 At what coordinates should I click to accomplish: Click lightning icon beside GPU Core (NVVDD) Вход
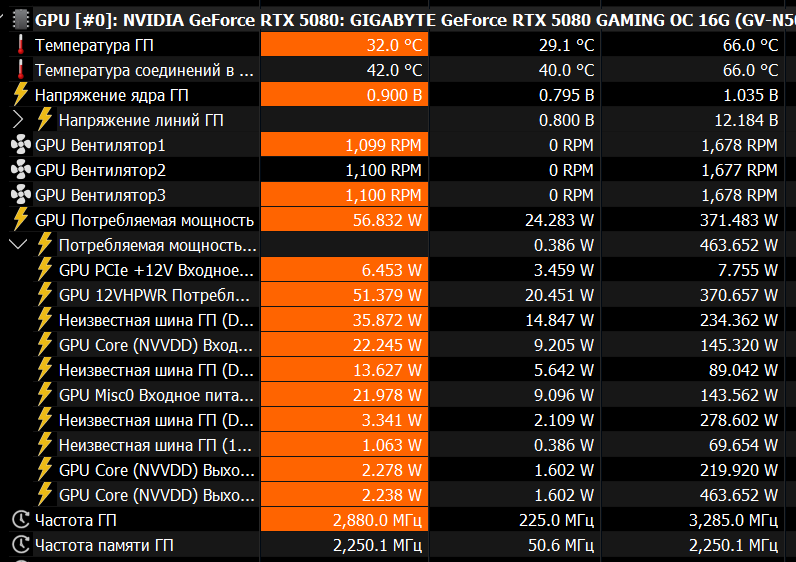click(45, 345)
